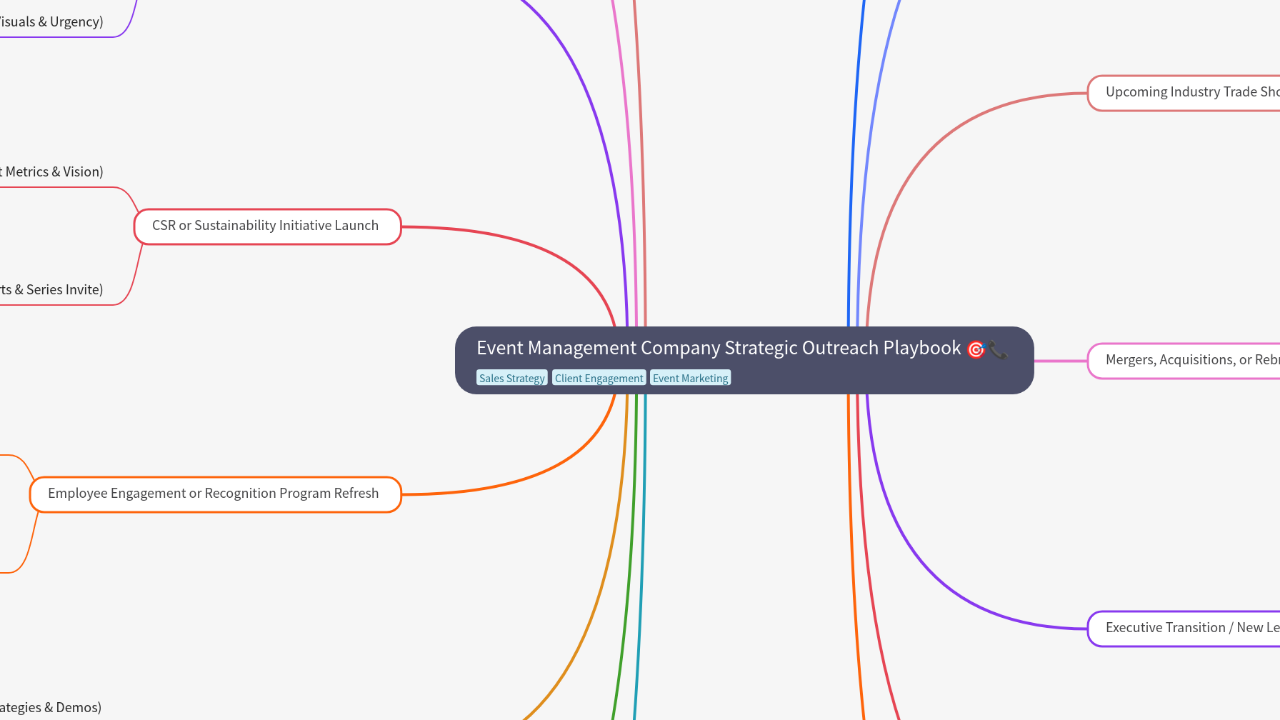Select the 'Sales Strategy' tag chip

[512, 378]
